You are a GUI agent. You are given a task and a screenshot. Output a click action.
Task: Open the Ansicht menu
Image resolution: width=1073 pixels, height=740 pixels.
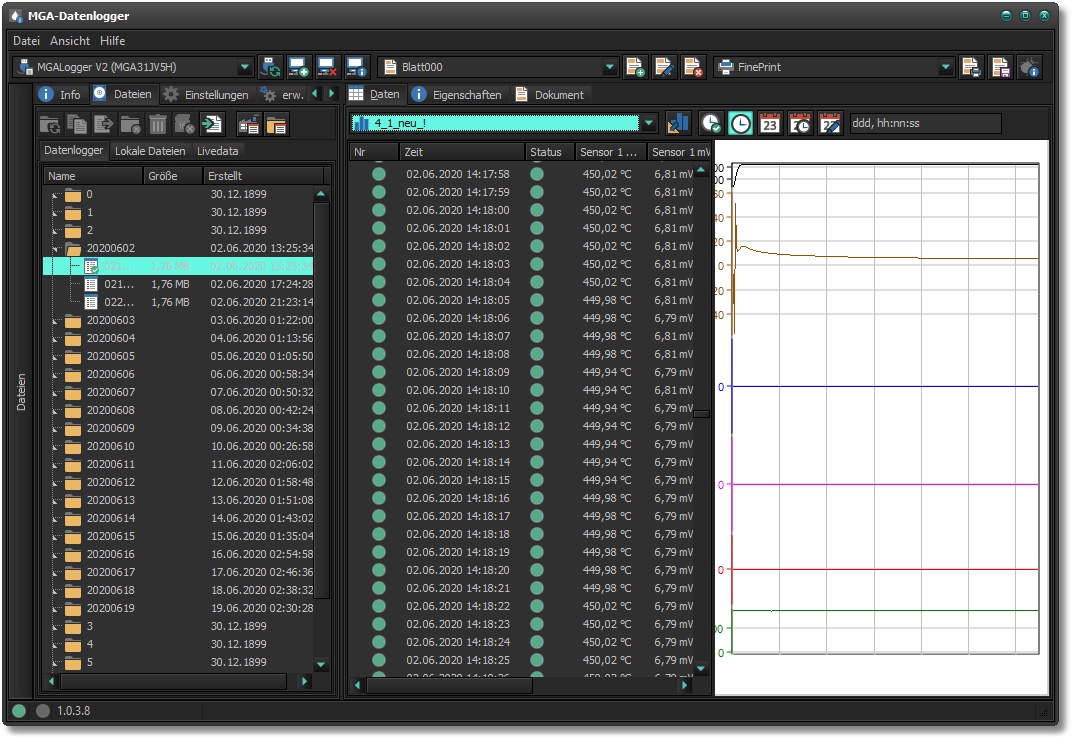tap(70, 41)
